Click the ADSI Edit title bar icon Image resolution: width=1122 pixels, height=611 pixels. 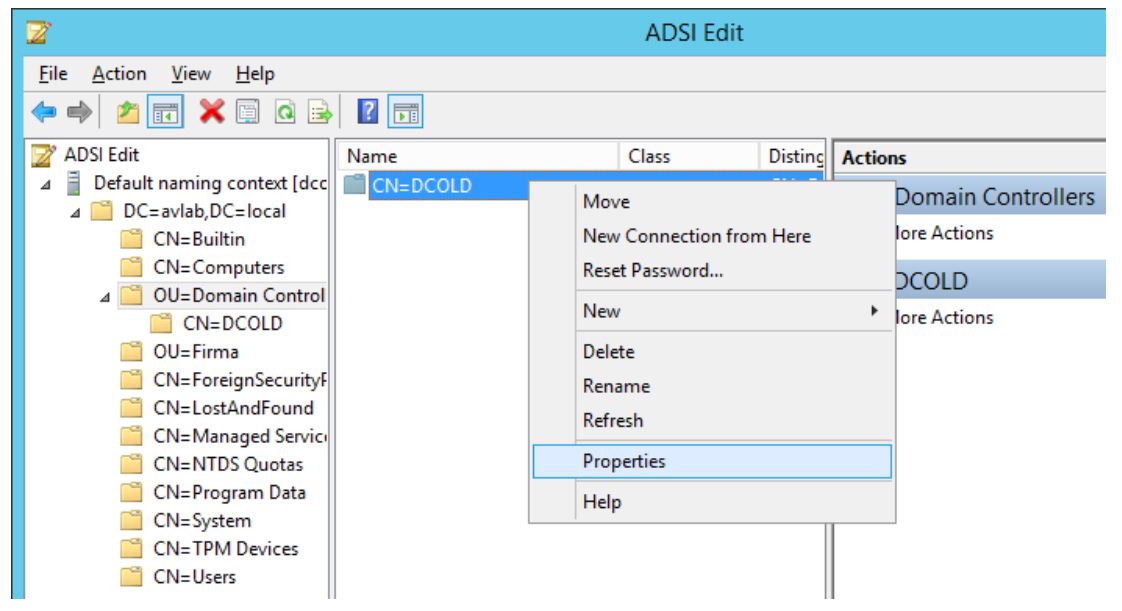[x=39, y=33]
